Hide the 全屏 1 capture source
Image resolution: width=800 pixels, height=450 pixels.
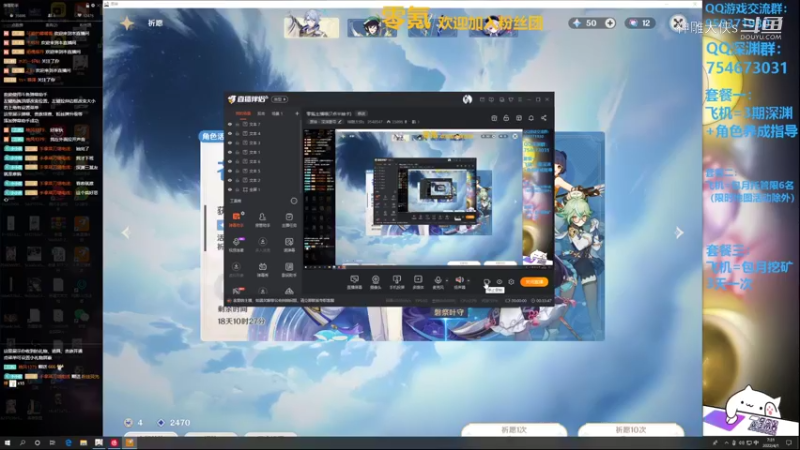coord(230,189)
